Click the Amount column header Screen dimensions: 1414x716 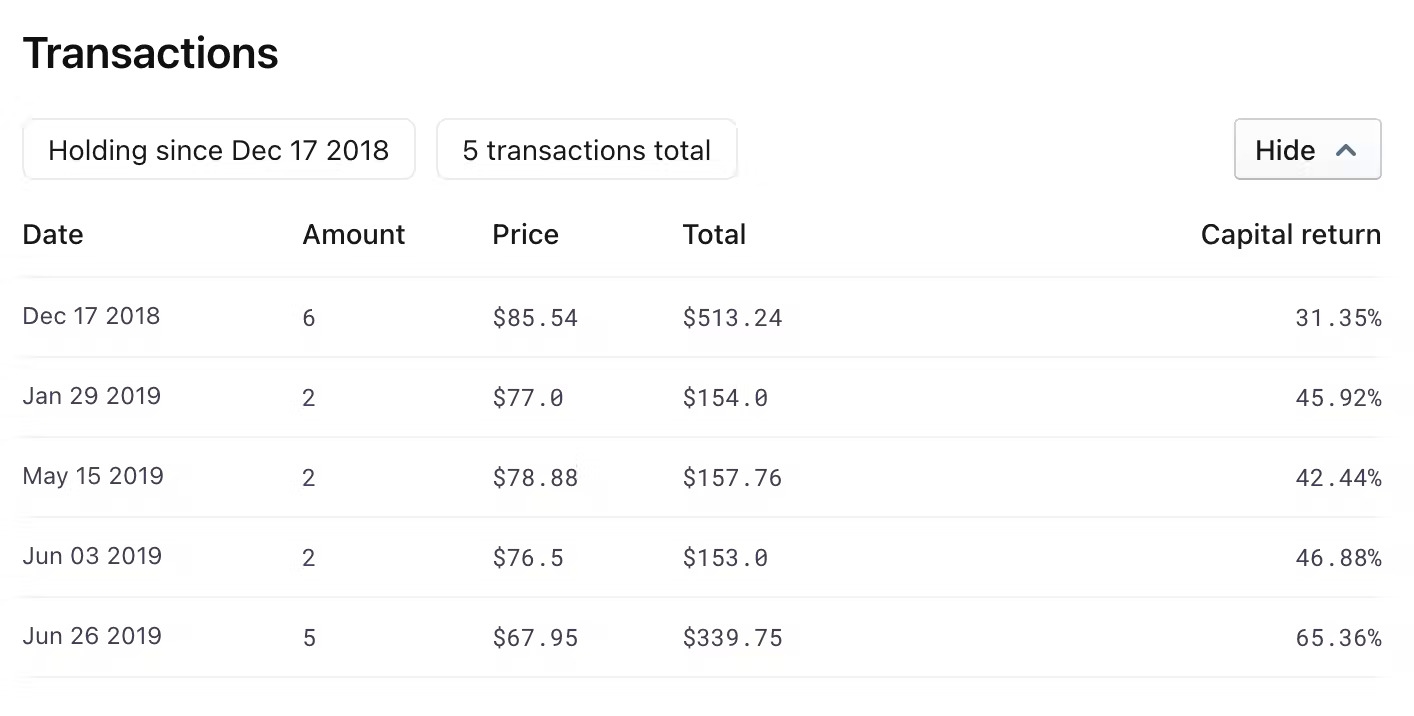[354, 235]
